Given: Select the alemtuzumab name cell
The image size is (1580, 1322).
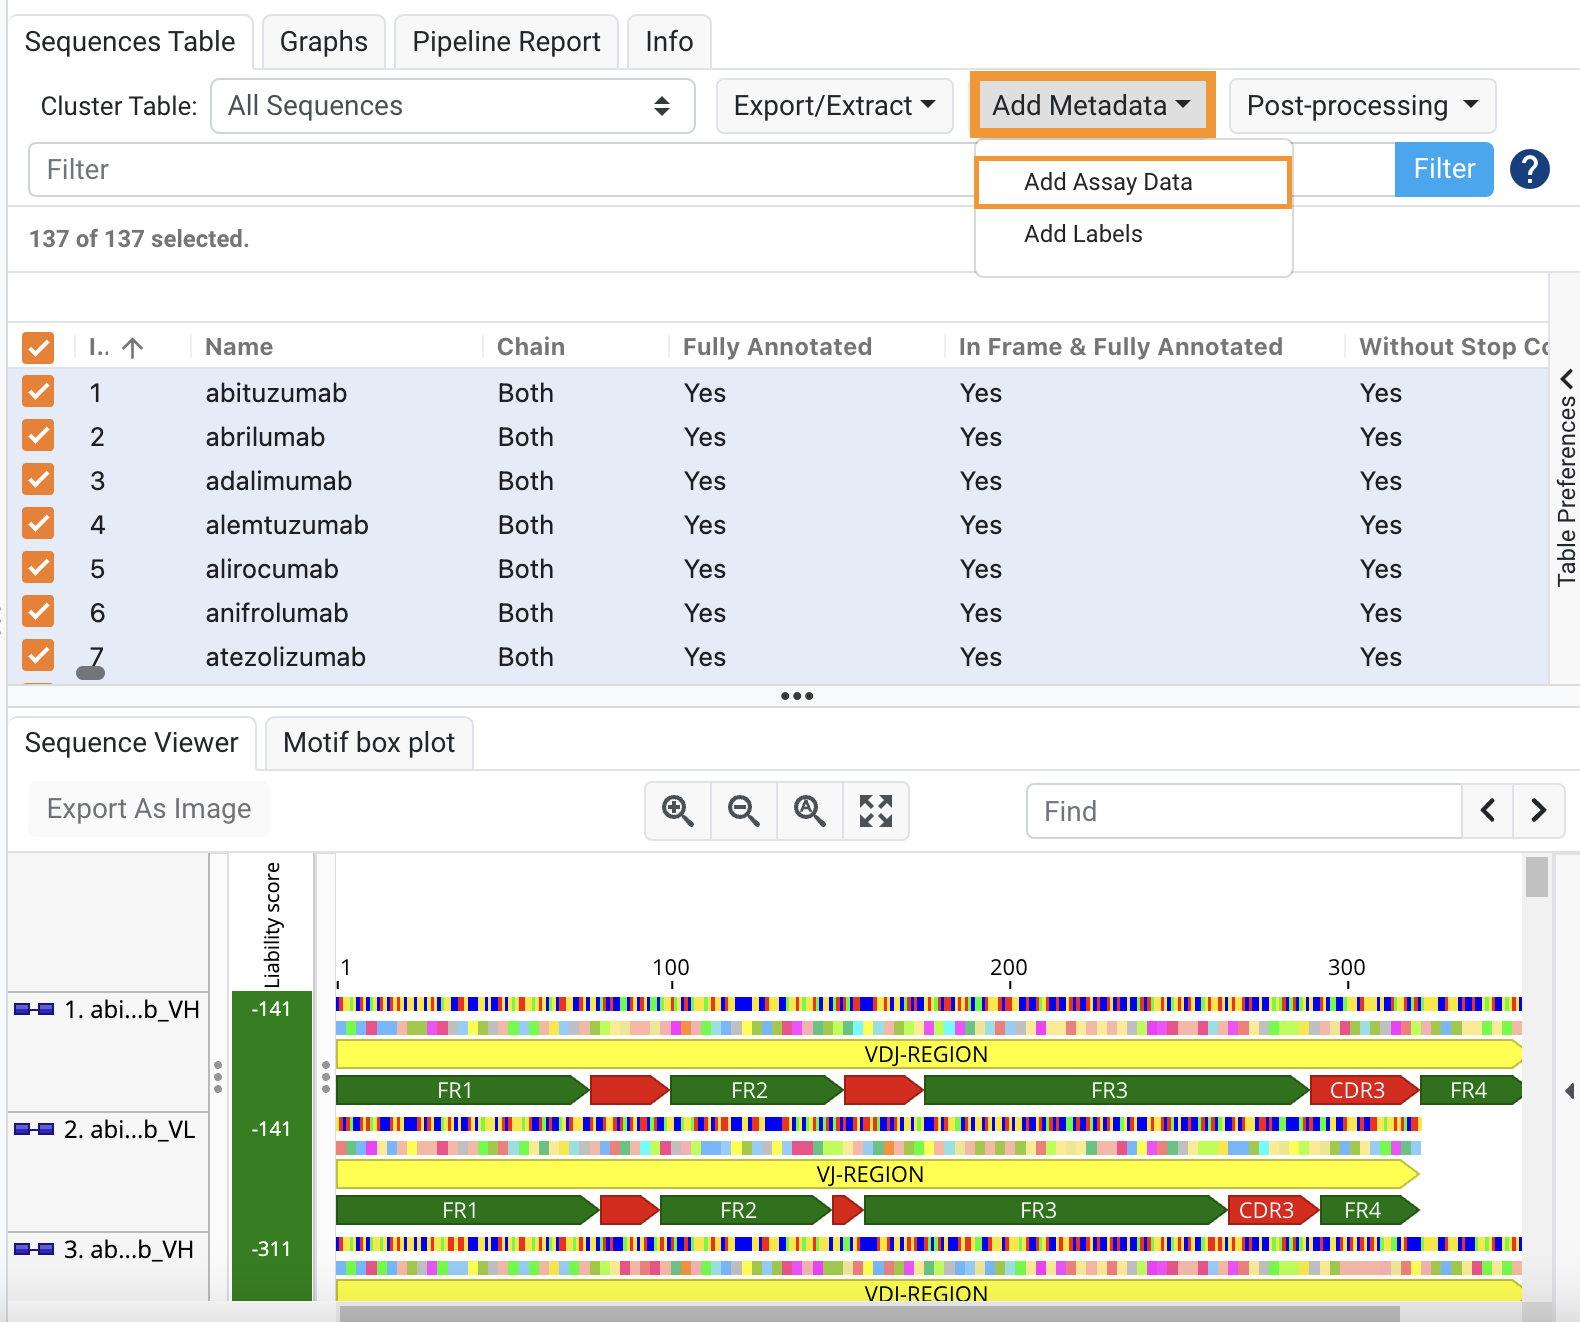Looking at the screenshot, I should [x=287, y=525].
